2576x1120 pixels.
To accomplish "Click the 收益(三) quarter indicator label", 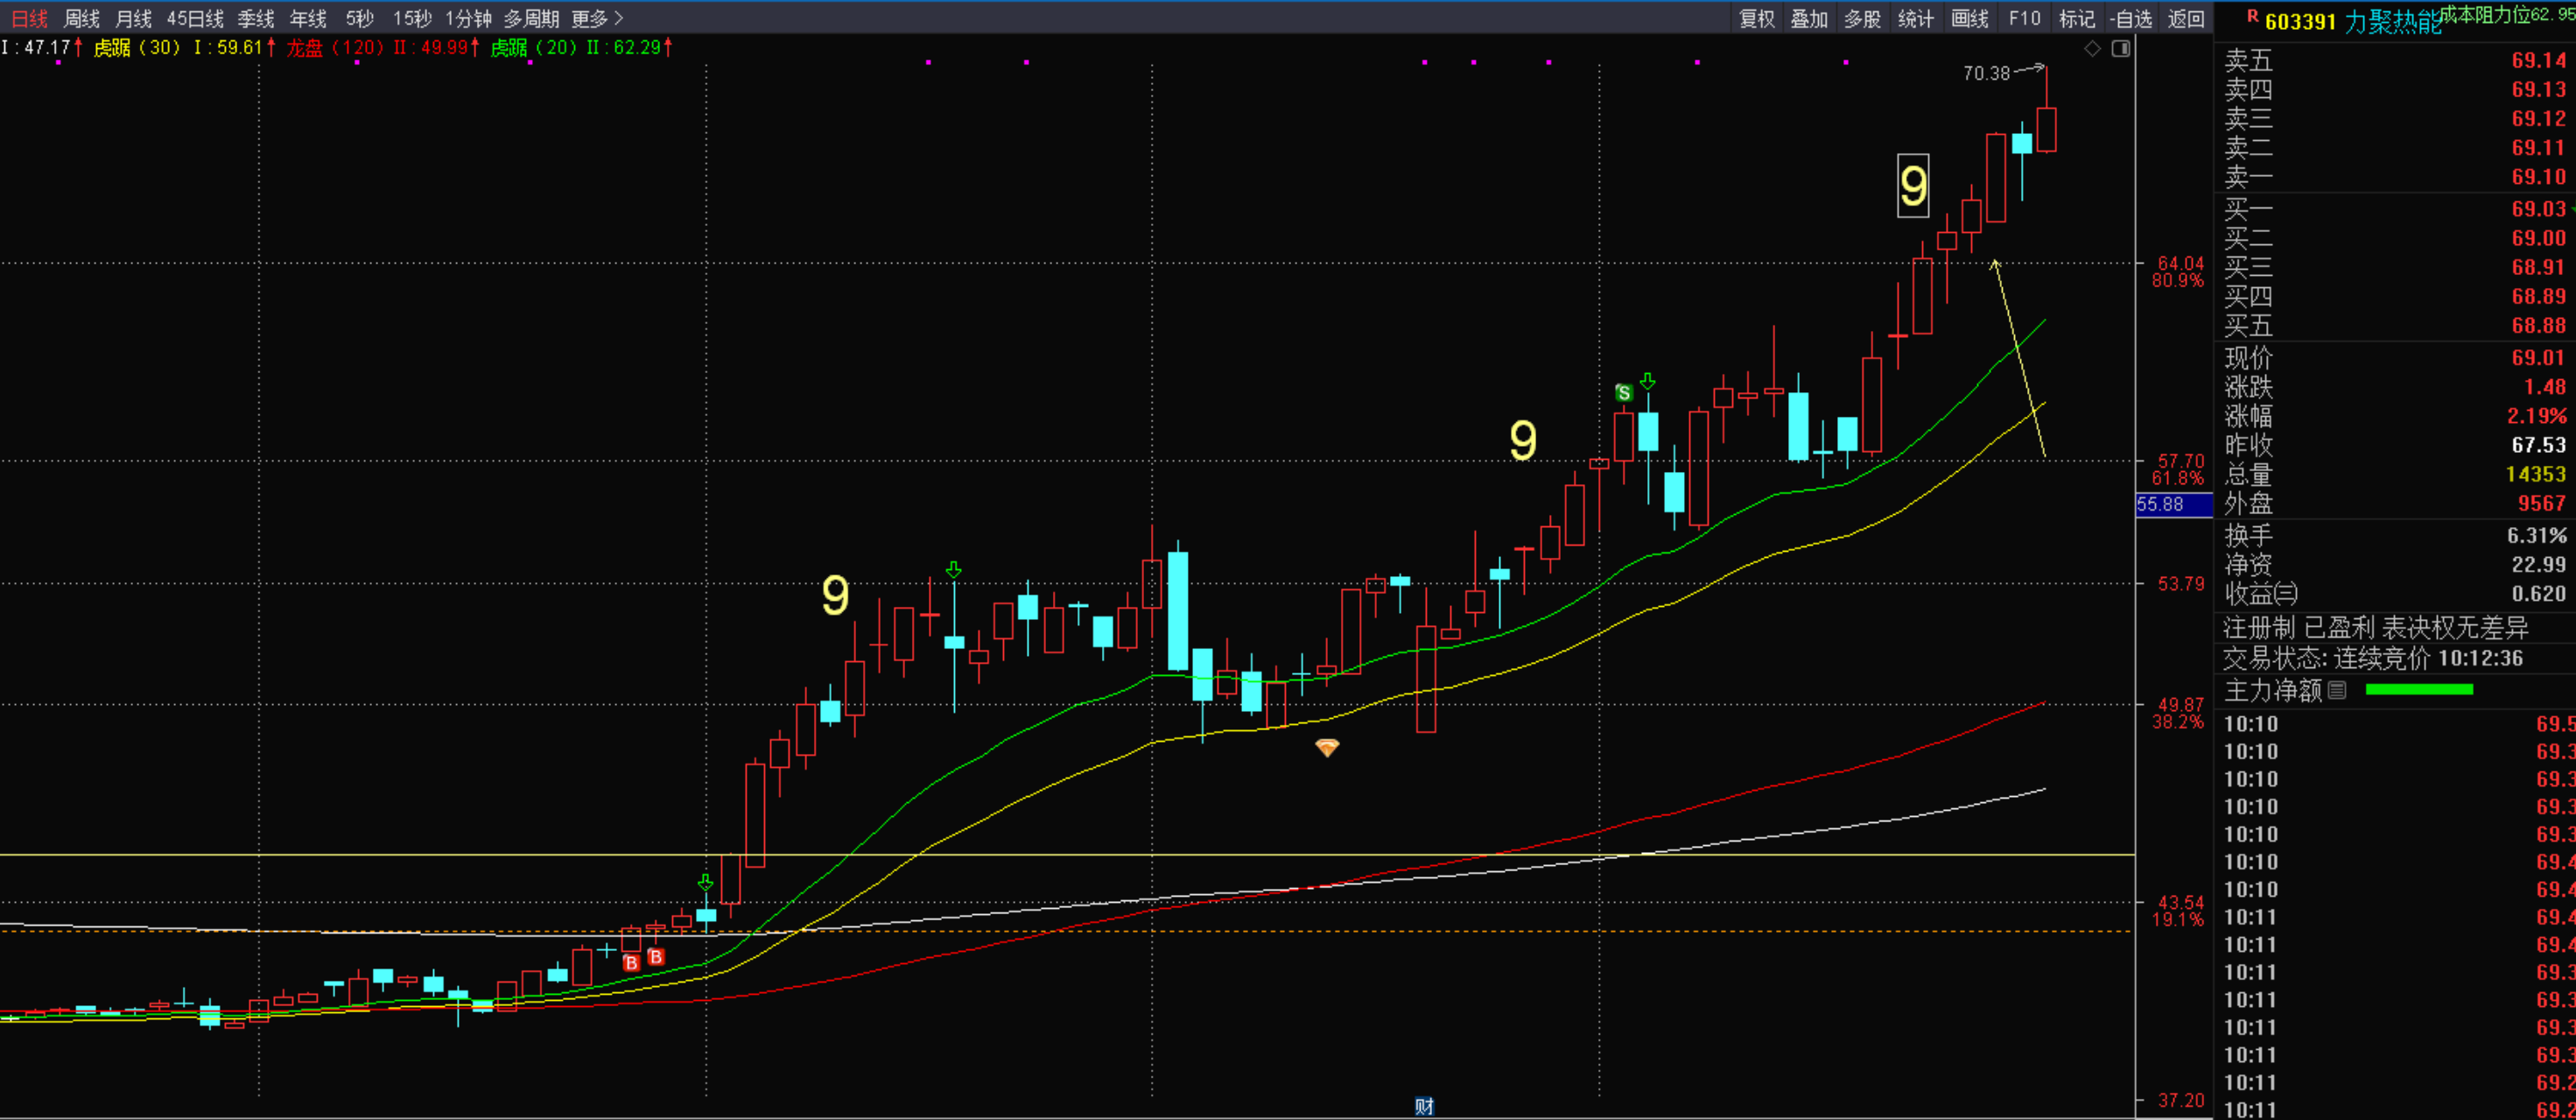I will coord(2261,594).
